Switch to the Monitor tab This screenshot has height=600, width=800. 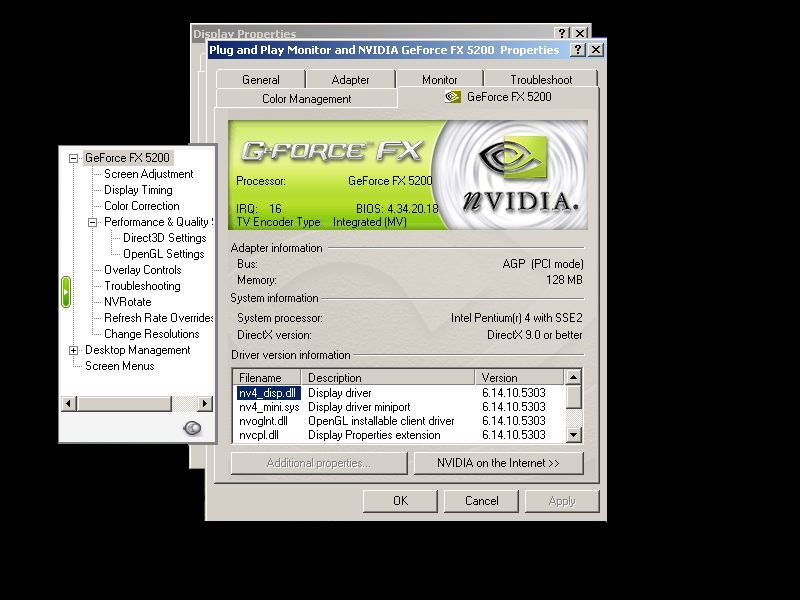439,80
